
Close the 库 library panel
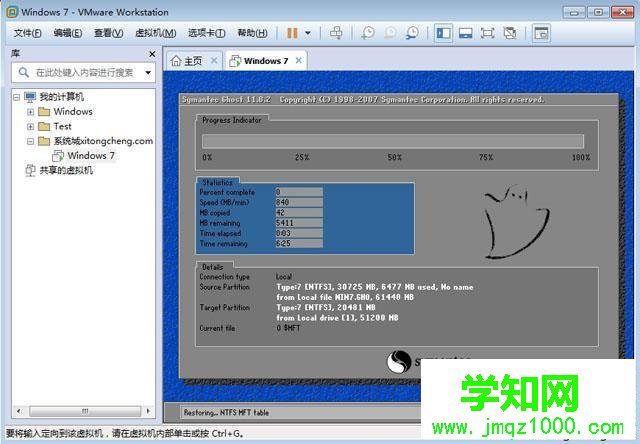(x=152, y=54)
